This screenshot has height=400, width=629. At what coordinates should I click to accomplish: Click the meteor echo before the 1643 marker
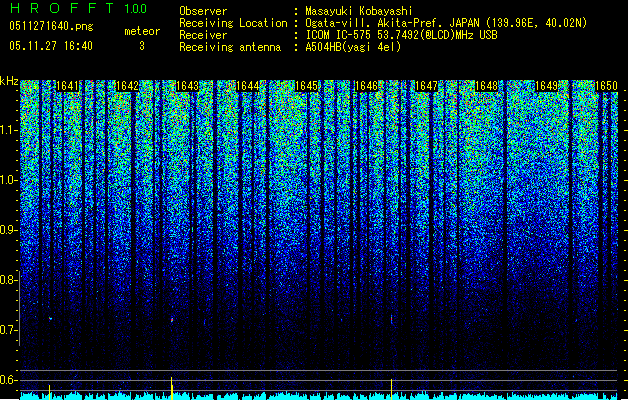[x=172, y=320]
